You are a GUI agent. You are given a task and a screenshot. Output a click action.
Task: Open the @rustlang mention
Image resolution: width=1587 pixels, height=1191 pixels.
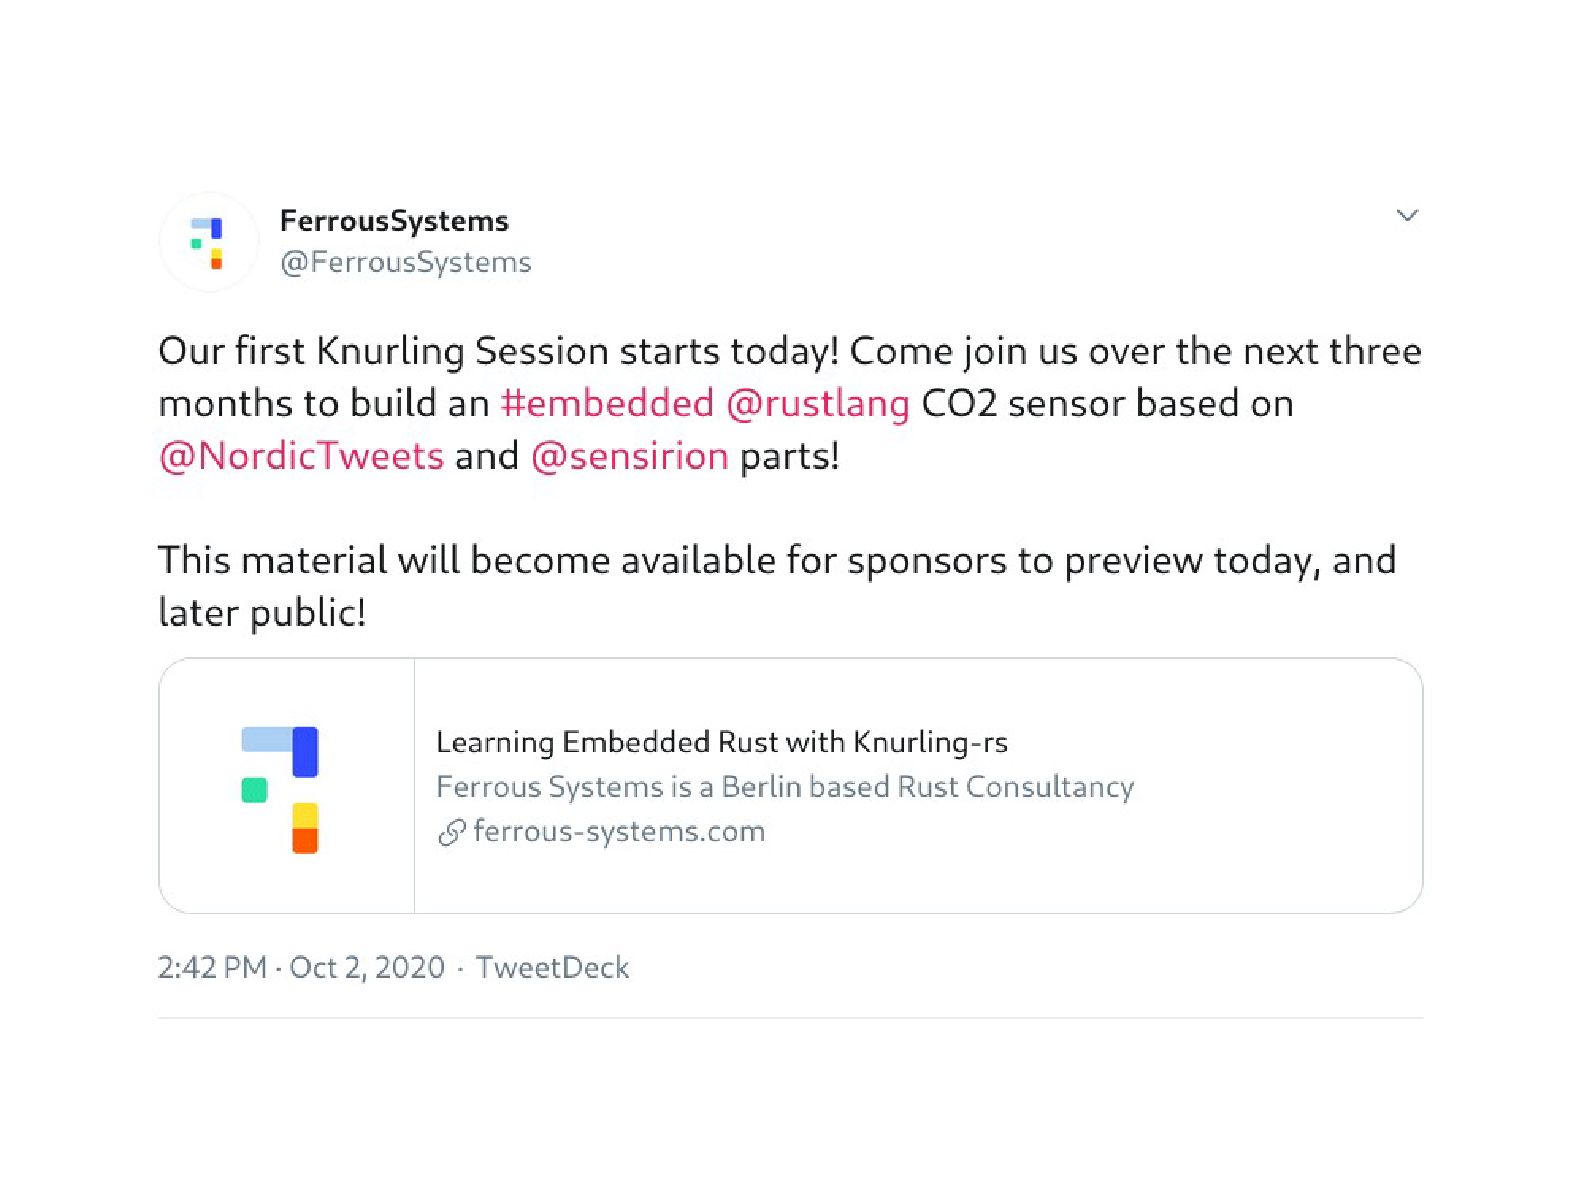817,404
